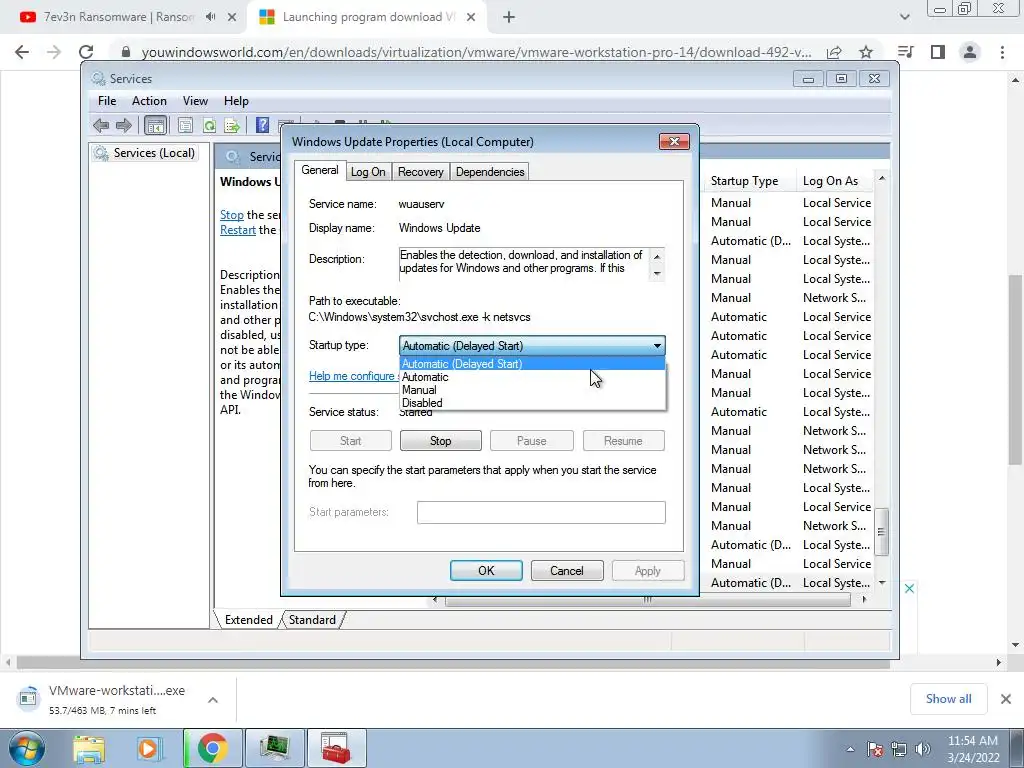Screen dimensions: 1024x768
Task: Click the Services list horizontal scrollbar
Action: (647, 600)
